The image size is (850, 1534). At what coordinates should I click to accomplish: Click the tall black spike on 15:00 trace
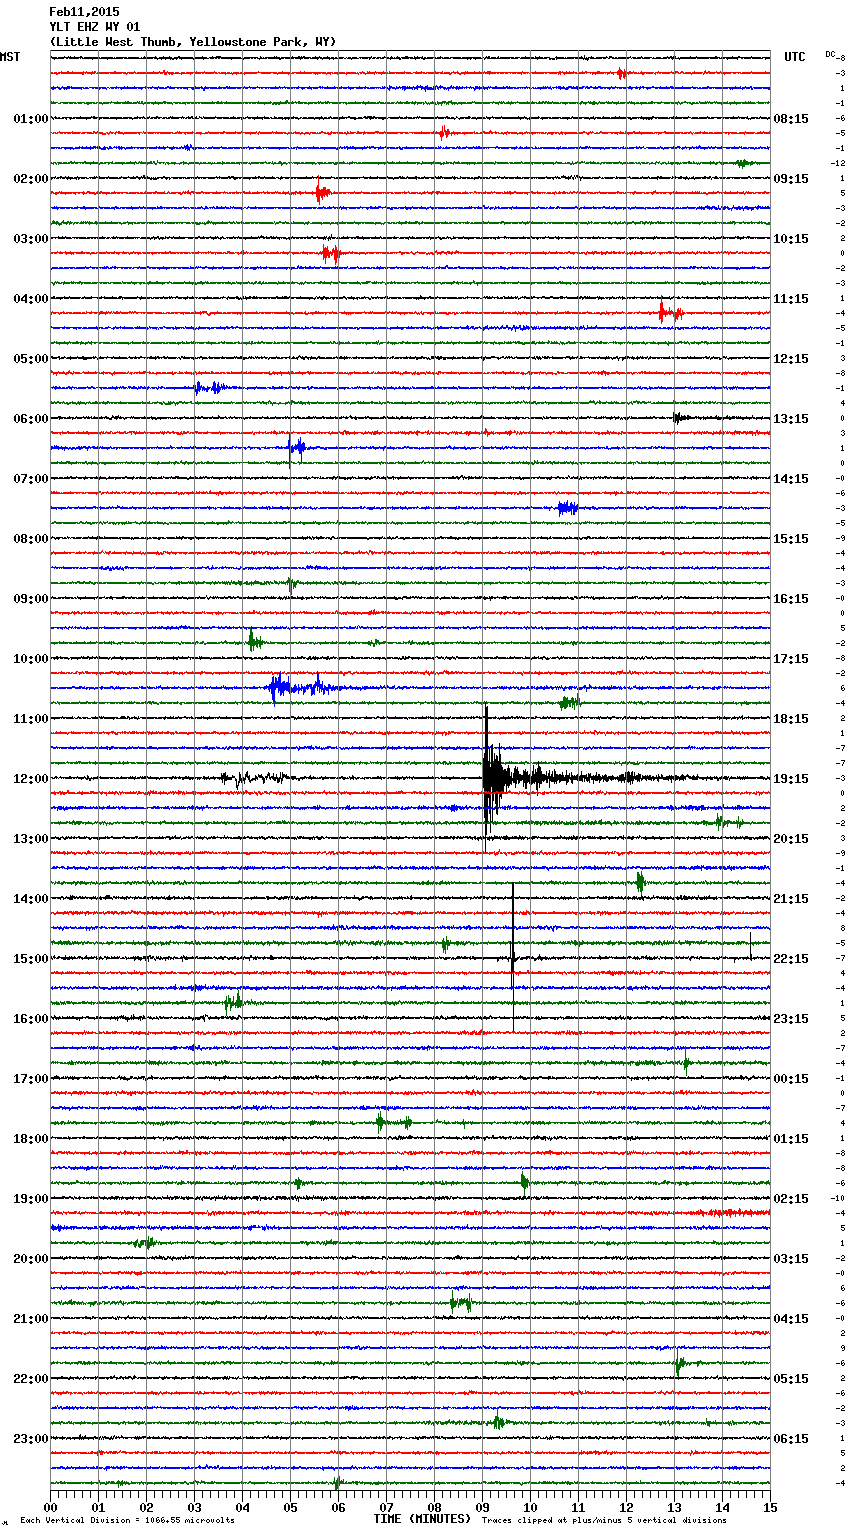pos(513,957)
